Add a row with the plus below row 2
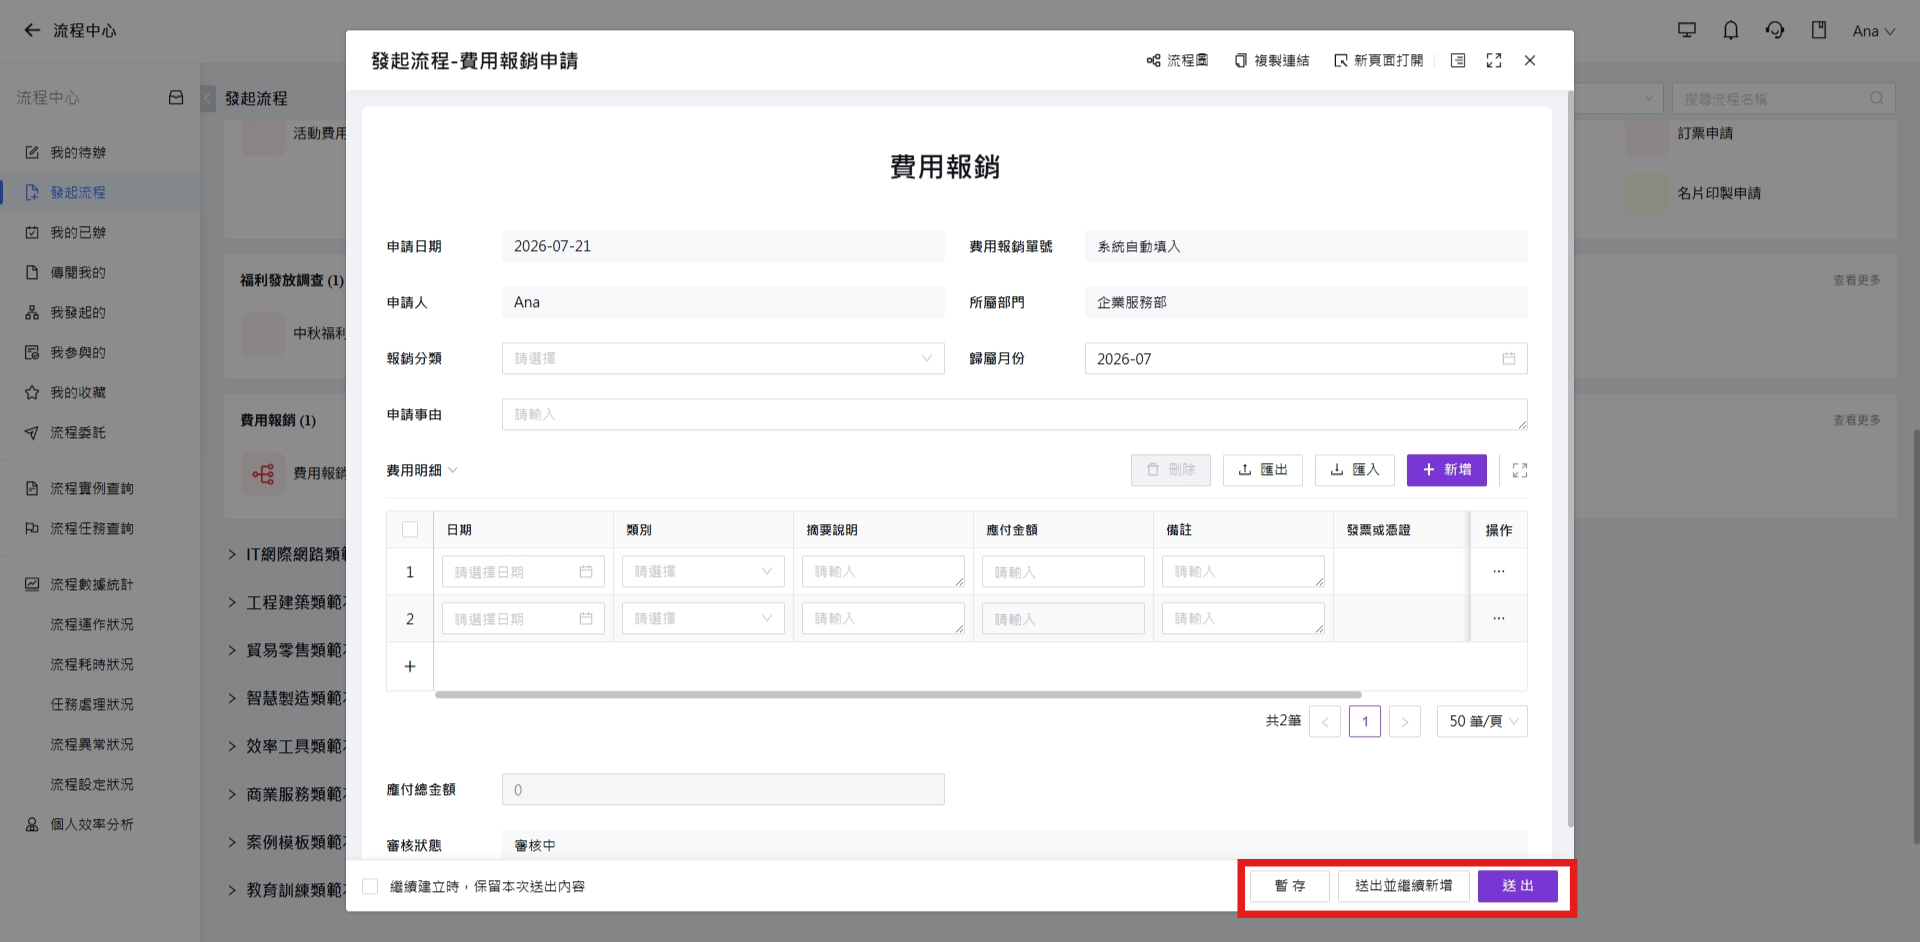 pos(410,666)
